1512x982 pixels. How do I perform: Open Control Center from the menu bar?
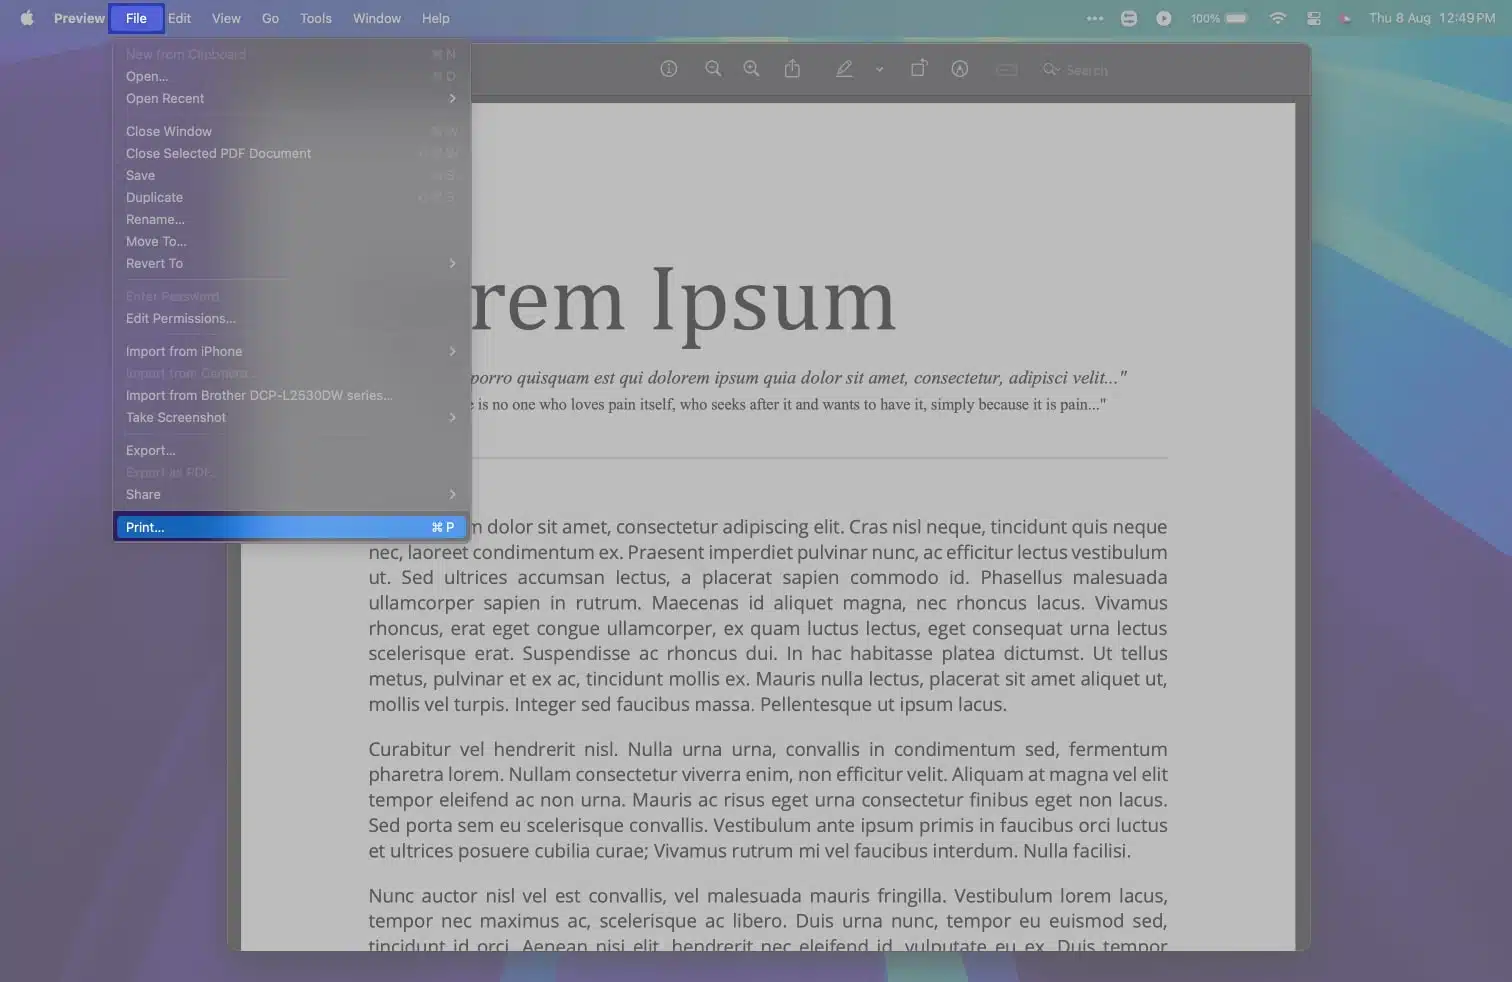click(1314, 18)
